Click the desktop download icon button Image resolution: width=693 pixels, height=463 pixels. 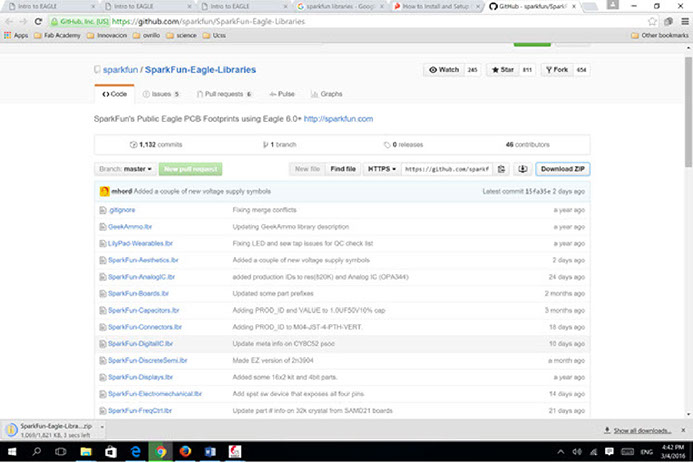522,169
